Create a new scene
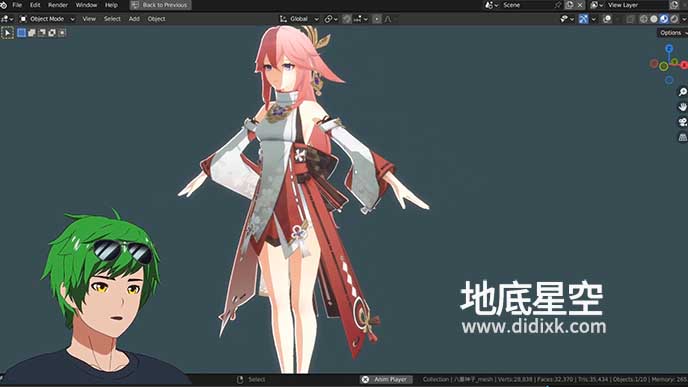688x387 pixels. coord(570,5)
